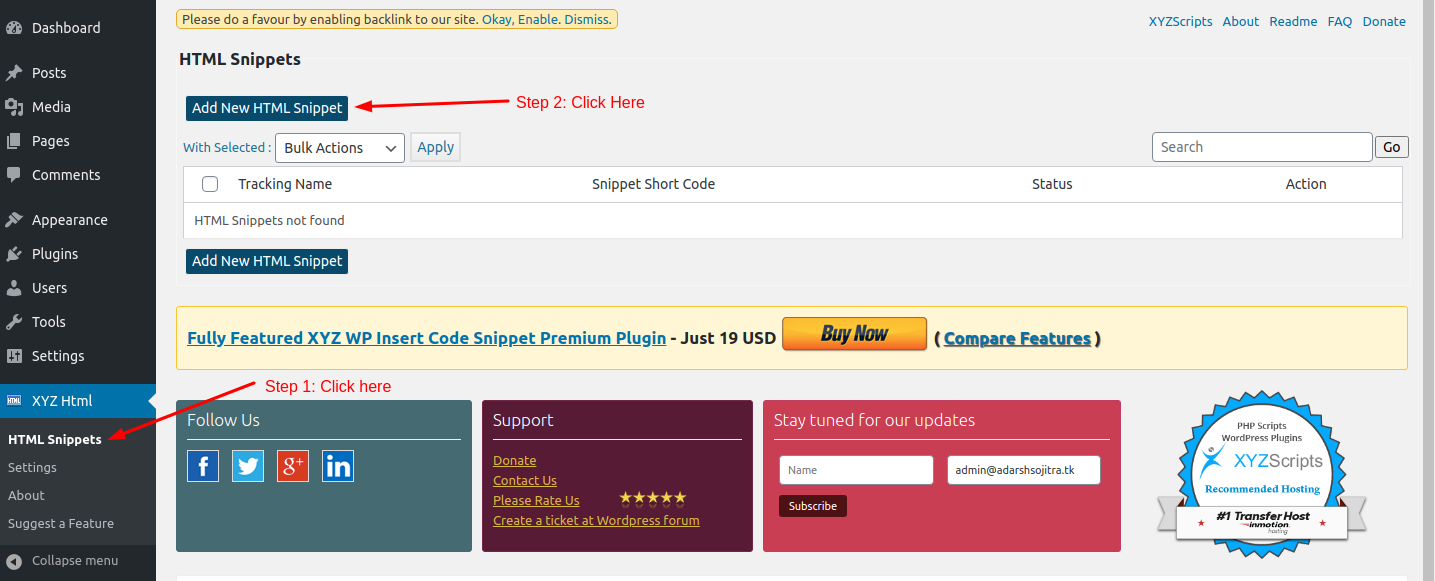Screen dimensions: 1435x581
Task: Click the Plugins plug icon
Action: pos(14,254)
